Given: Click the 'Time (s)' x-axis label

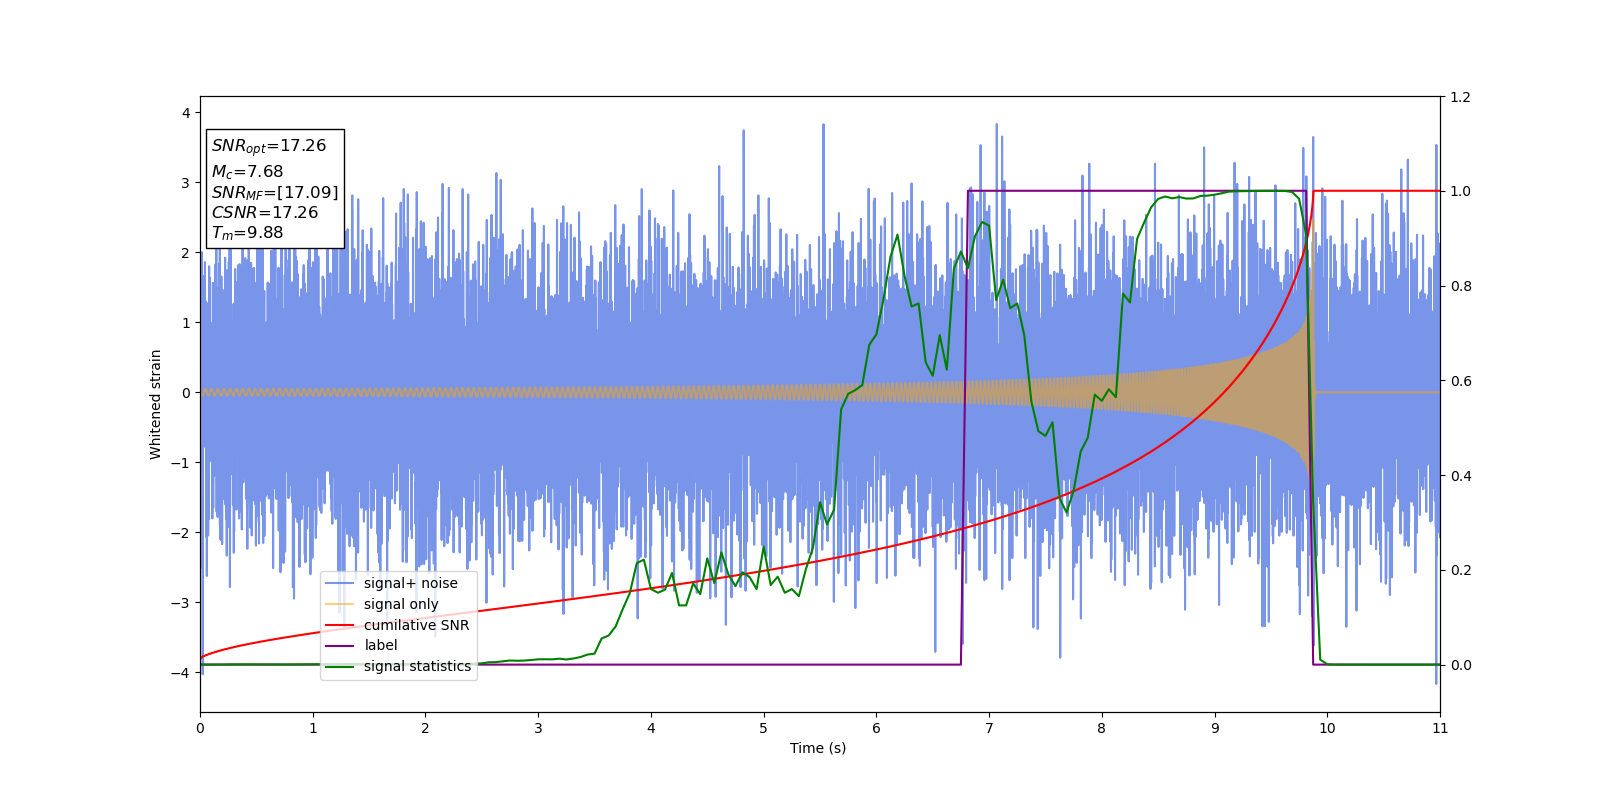Looking at the screenshot, I should pyautogui.click(x=818, y=748).
